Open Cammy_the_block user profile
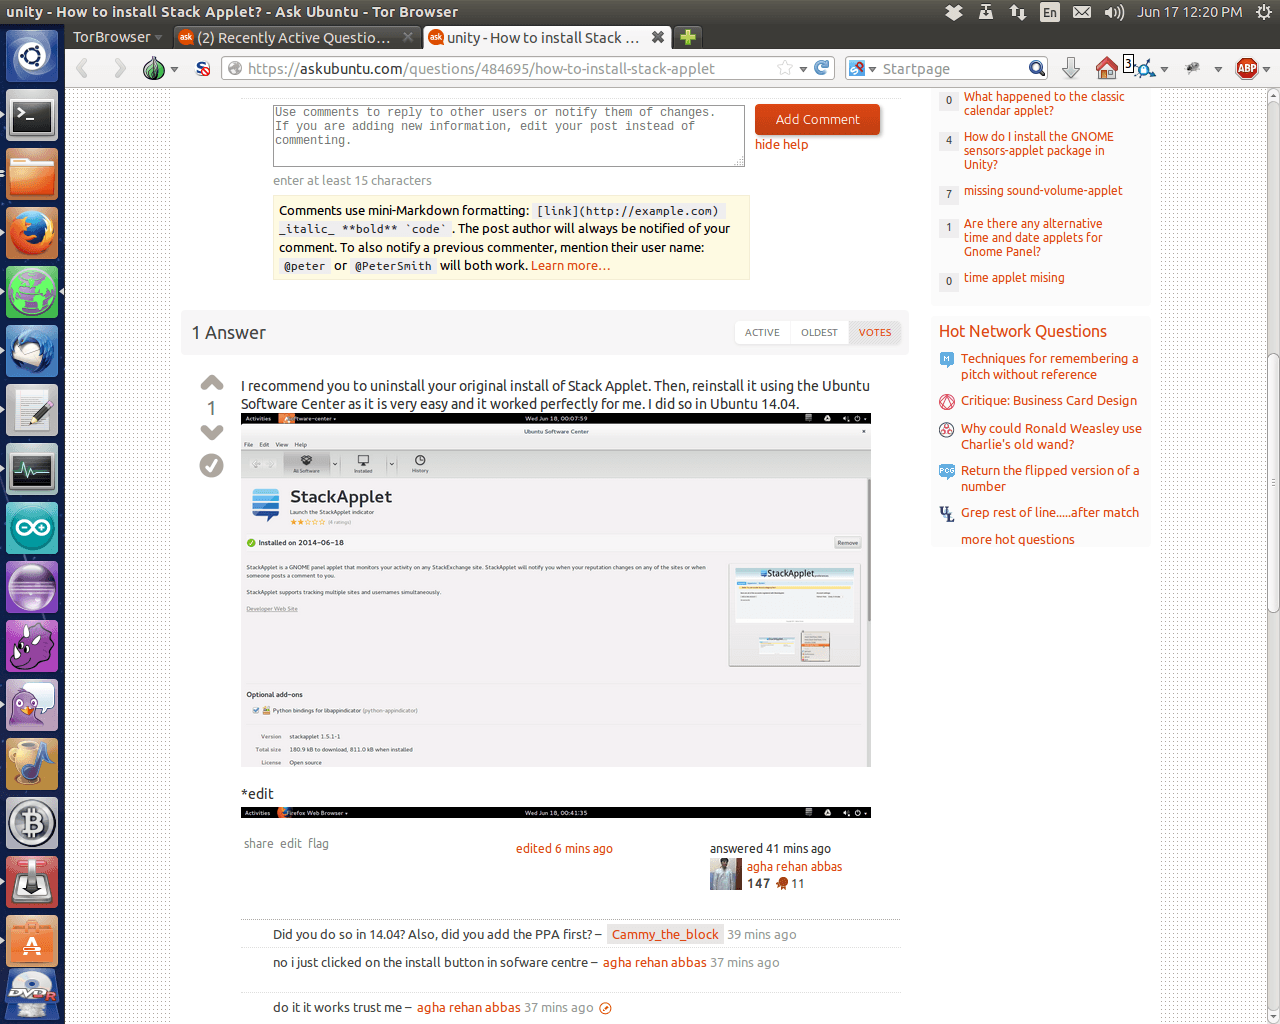 (x=665, y=934)
